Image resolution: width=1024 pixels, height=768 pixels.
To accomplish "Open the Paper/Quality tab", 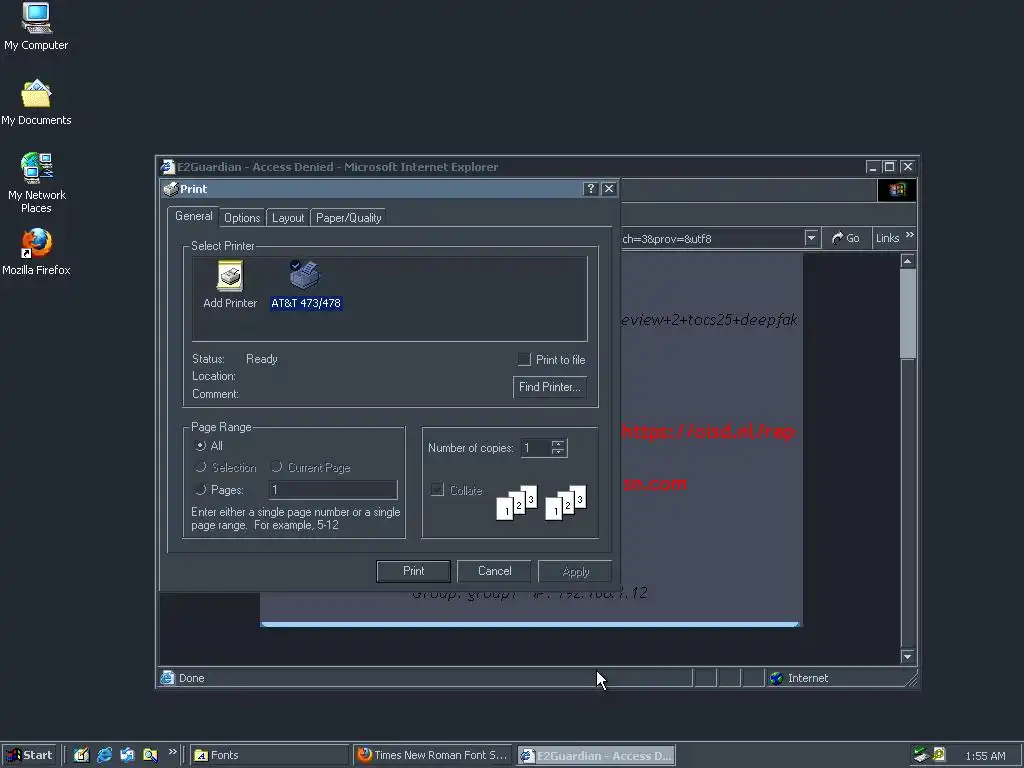I will click(349, 218).
